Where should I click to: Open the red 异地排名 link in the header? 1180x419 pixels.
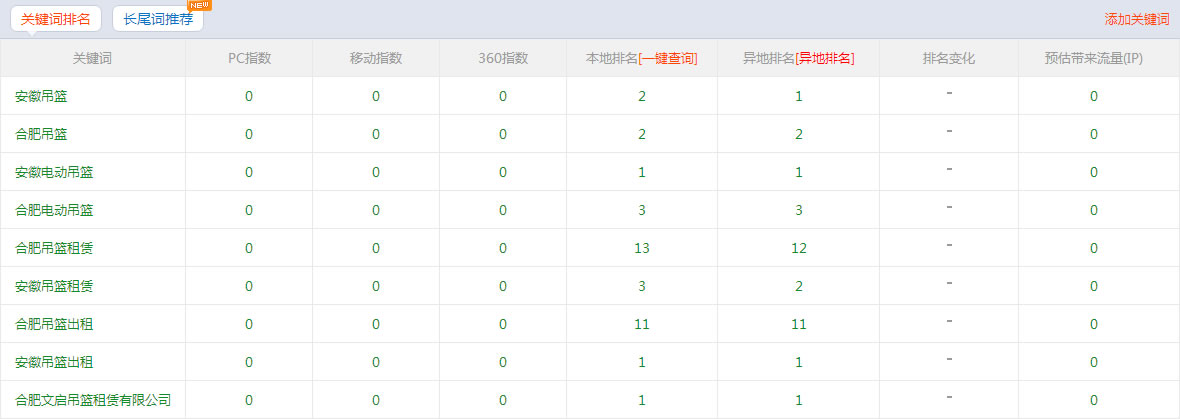click(824, 58)
